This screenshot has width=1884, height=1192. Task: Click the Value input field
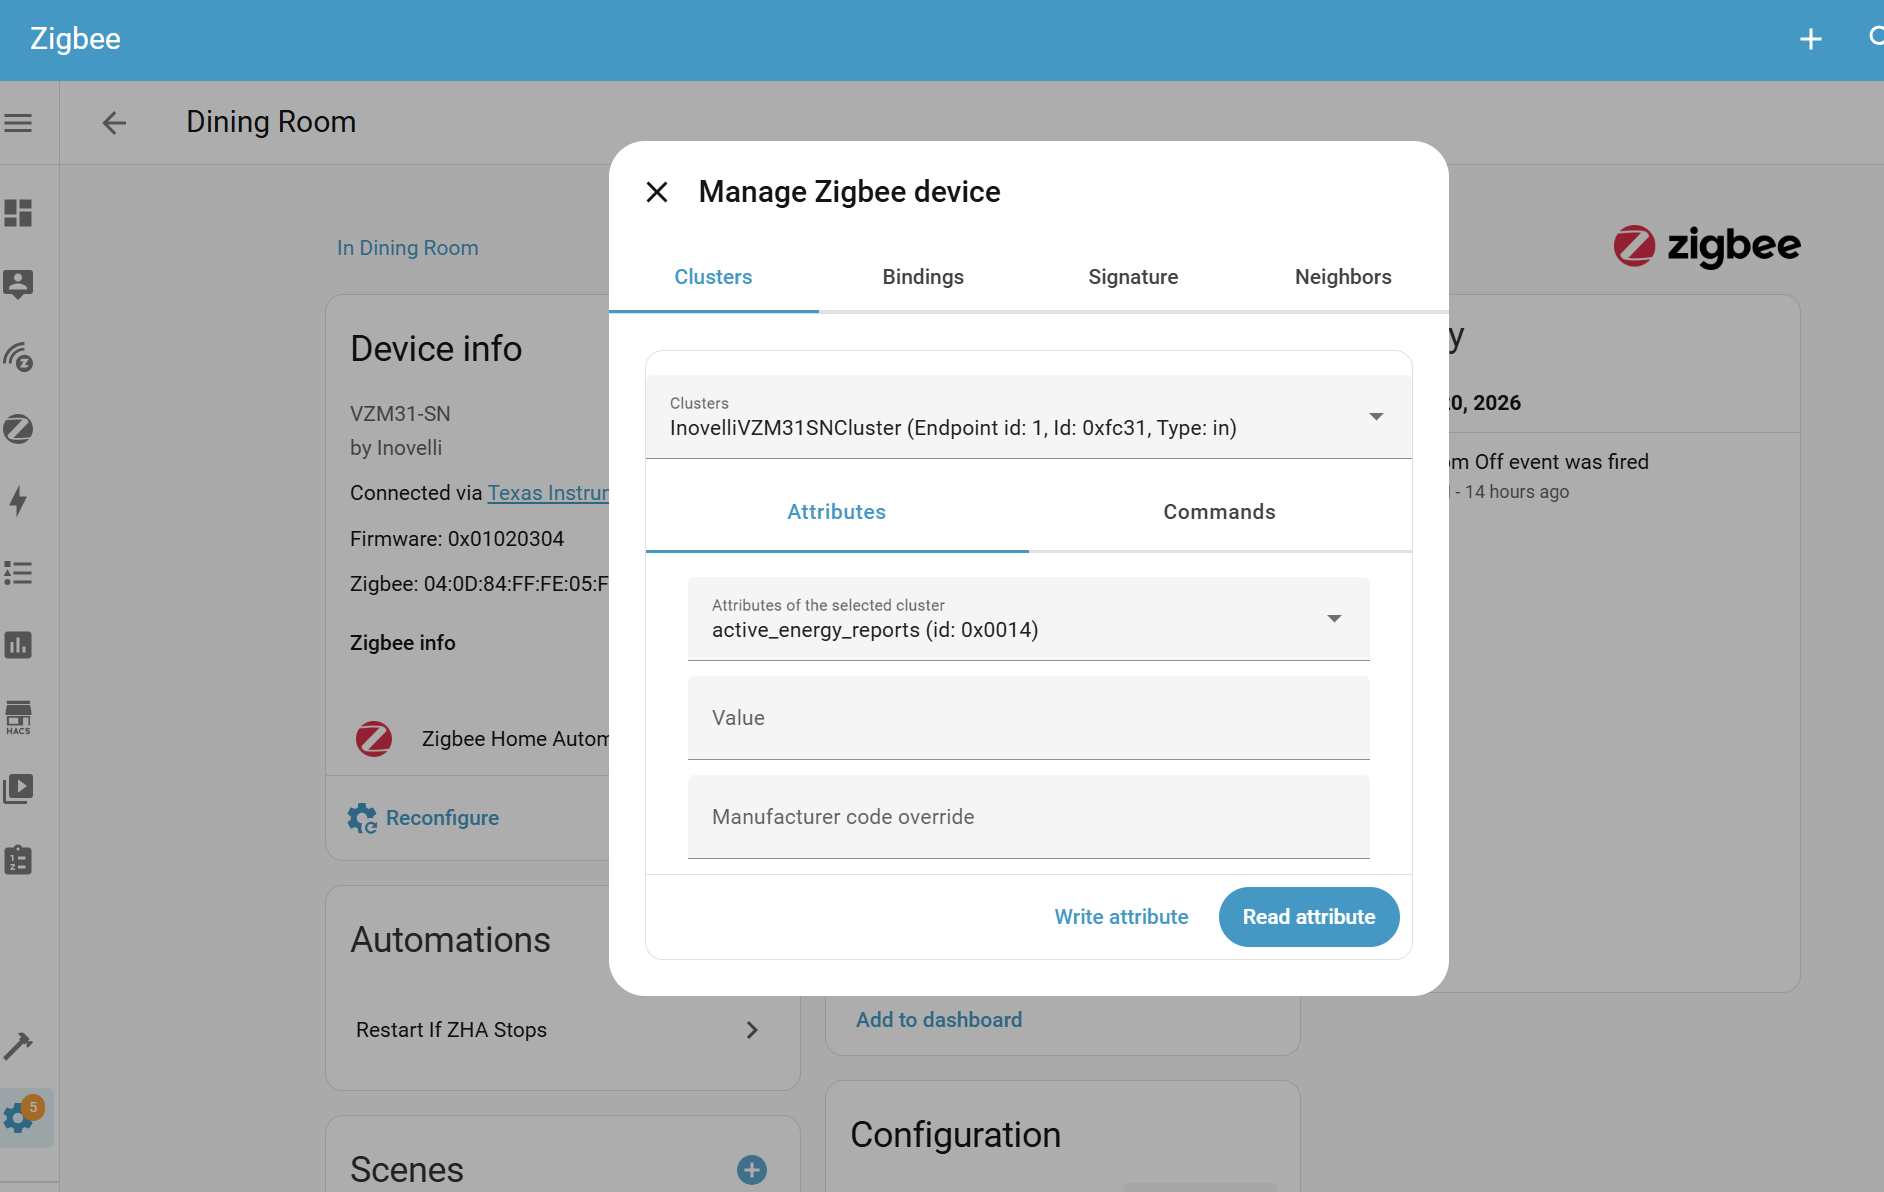(x=1028, y=718)
